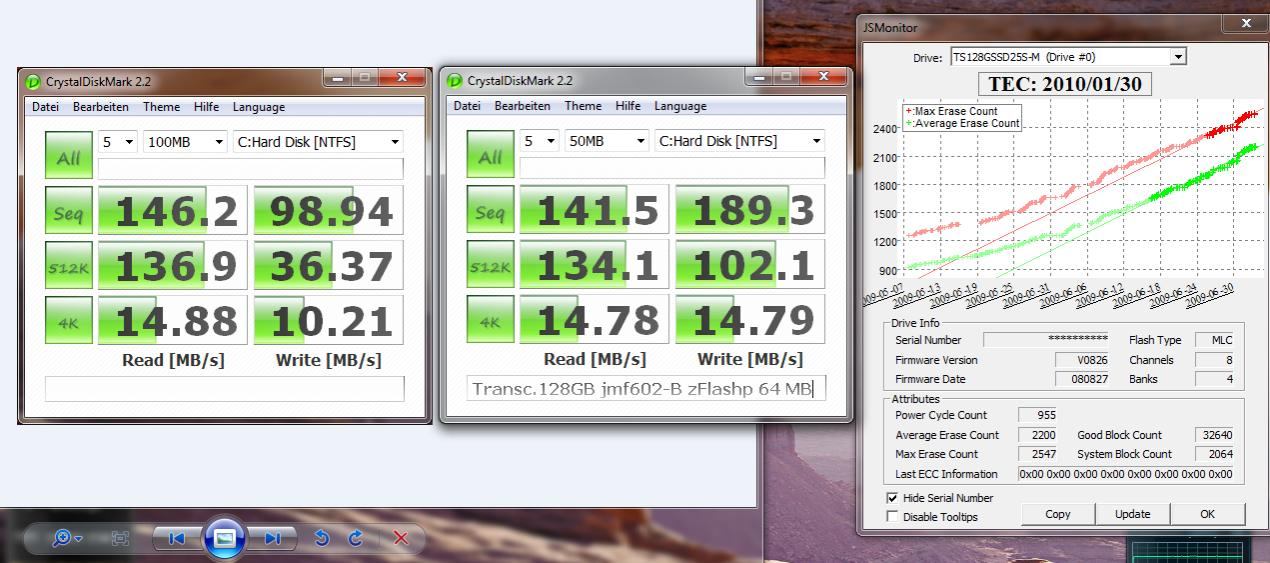Run 4K test in the 50MB window
The width and height of the screenshot is (1270, 563).
pos(491,319)
